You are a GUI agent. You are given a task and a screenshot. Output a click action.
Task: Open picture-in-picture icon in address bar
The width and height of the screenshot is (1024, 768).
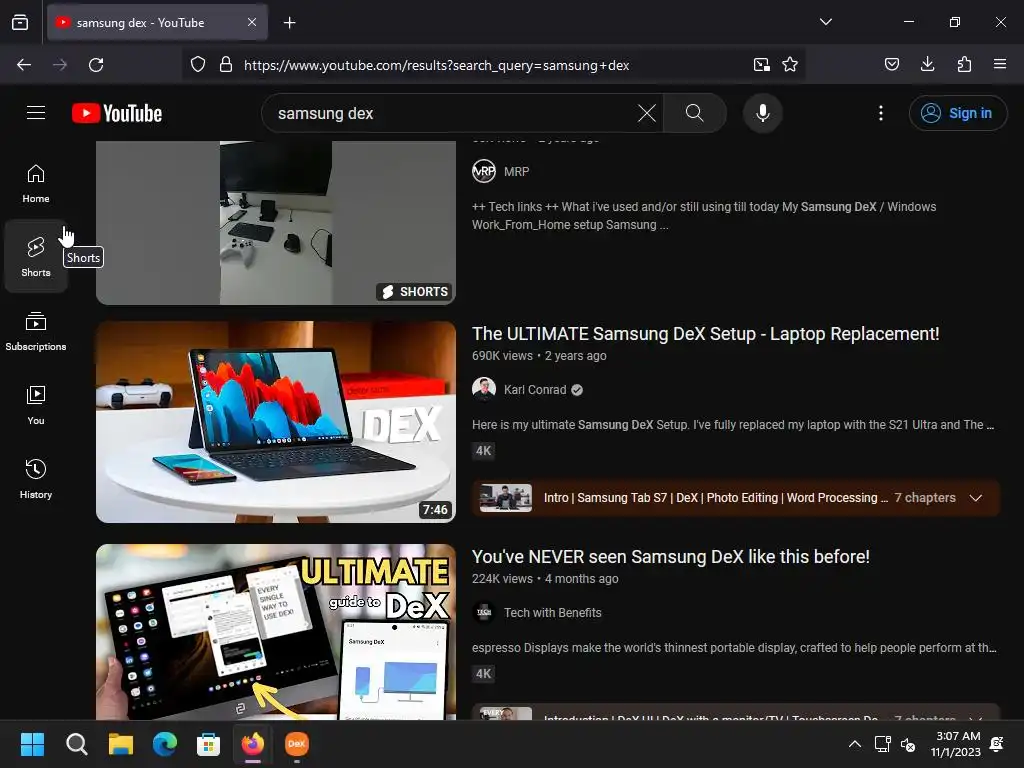tap(761, 65)
